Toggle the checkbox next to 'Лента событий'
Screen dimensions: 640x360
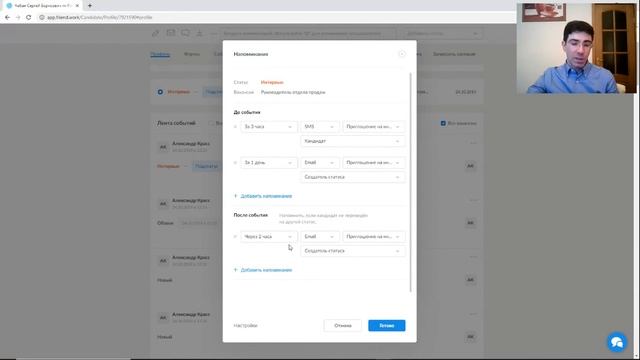[211, 123]
